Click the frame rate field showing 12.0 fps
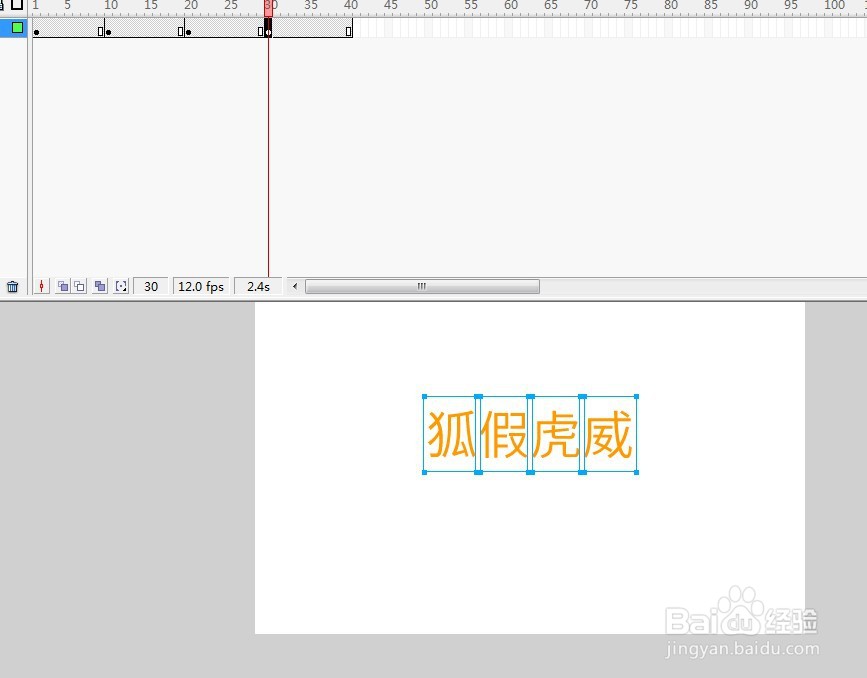867x678 pixels. (x=200, y=286)
